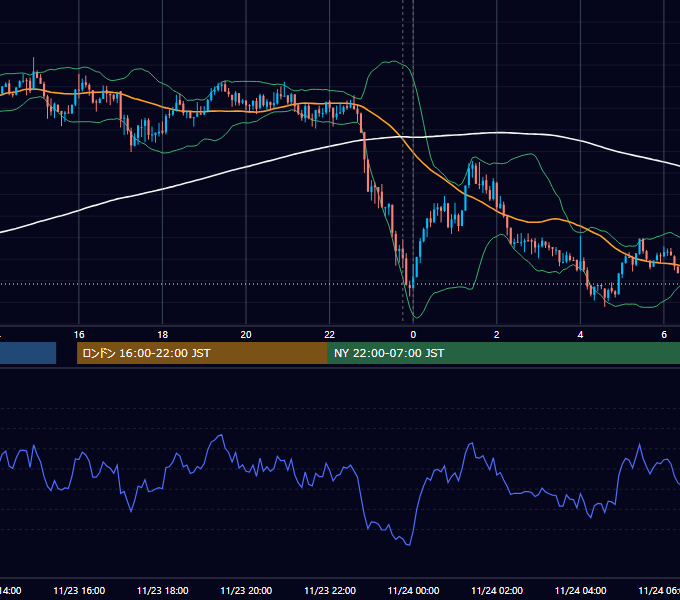Click hour label 18 on price chart axis
The width and height of the screenshot is (680, 600).
click(163, 335)
